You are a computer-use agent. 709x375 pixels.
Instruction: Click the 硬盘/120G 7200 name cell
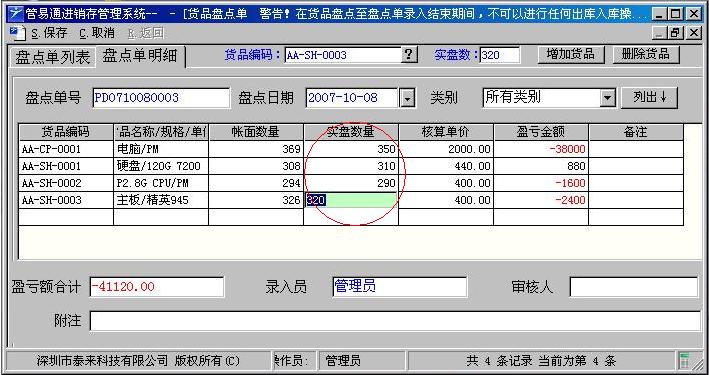pyautogui.click(x=161, y=166)
